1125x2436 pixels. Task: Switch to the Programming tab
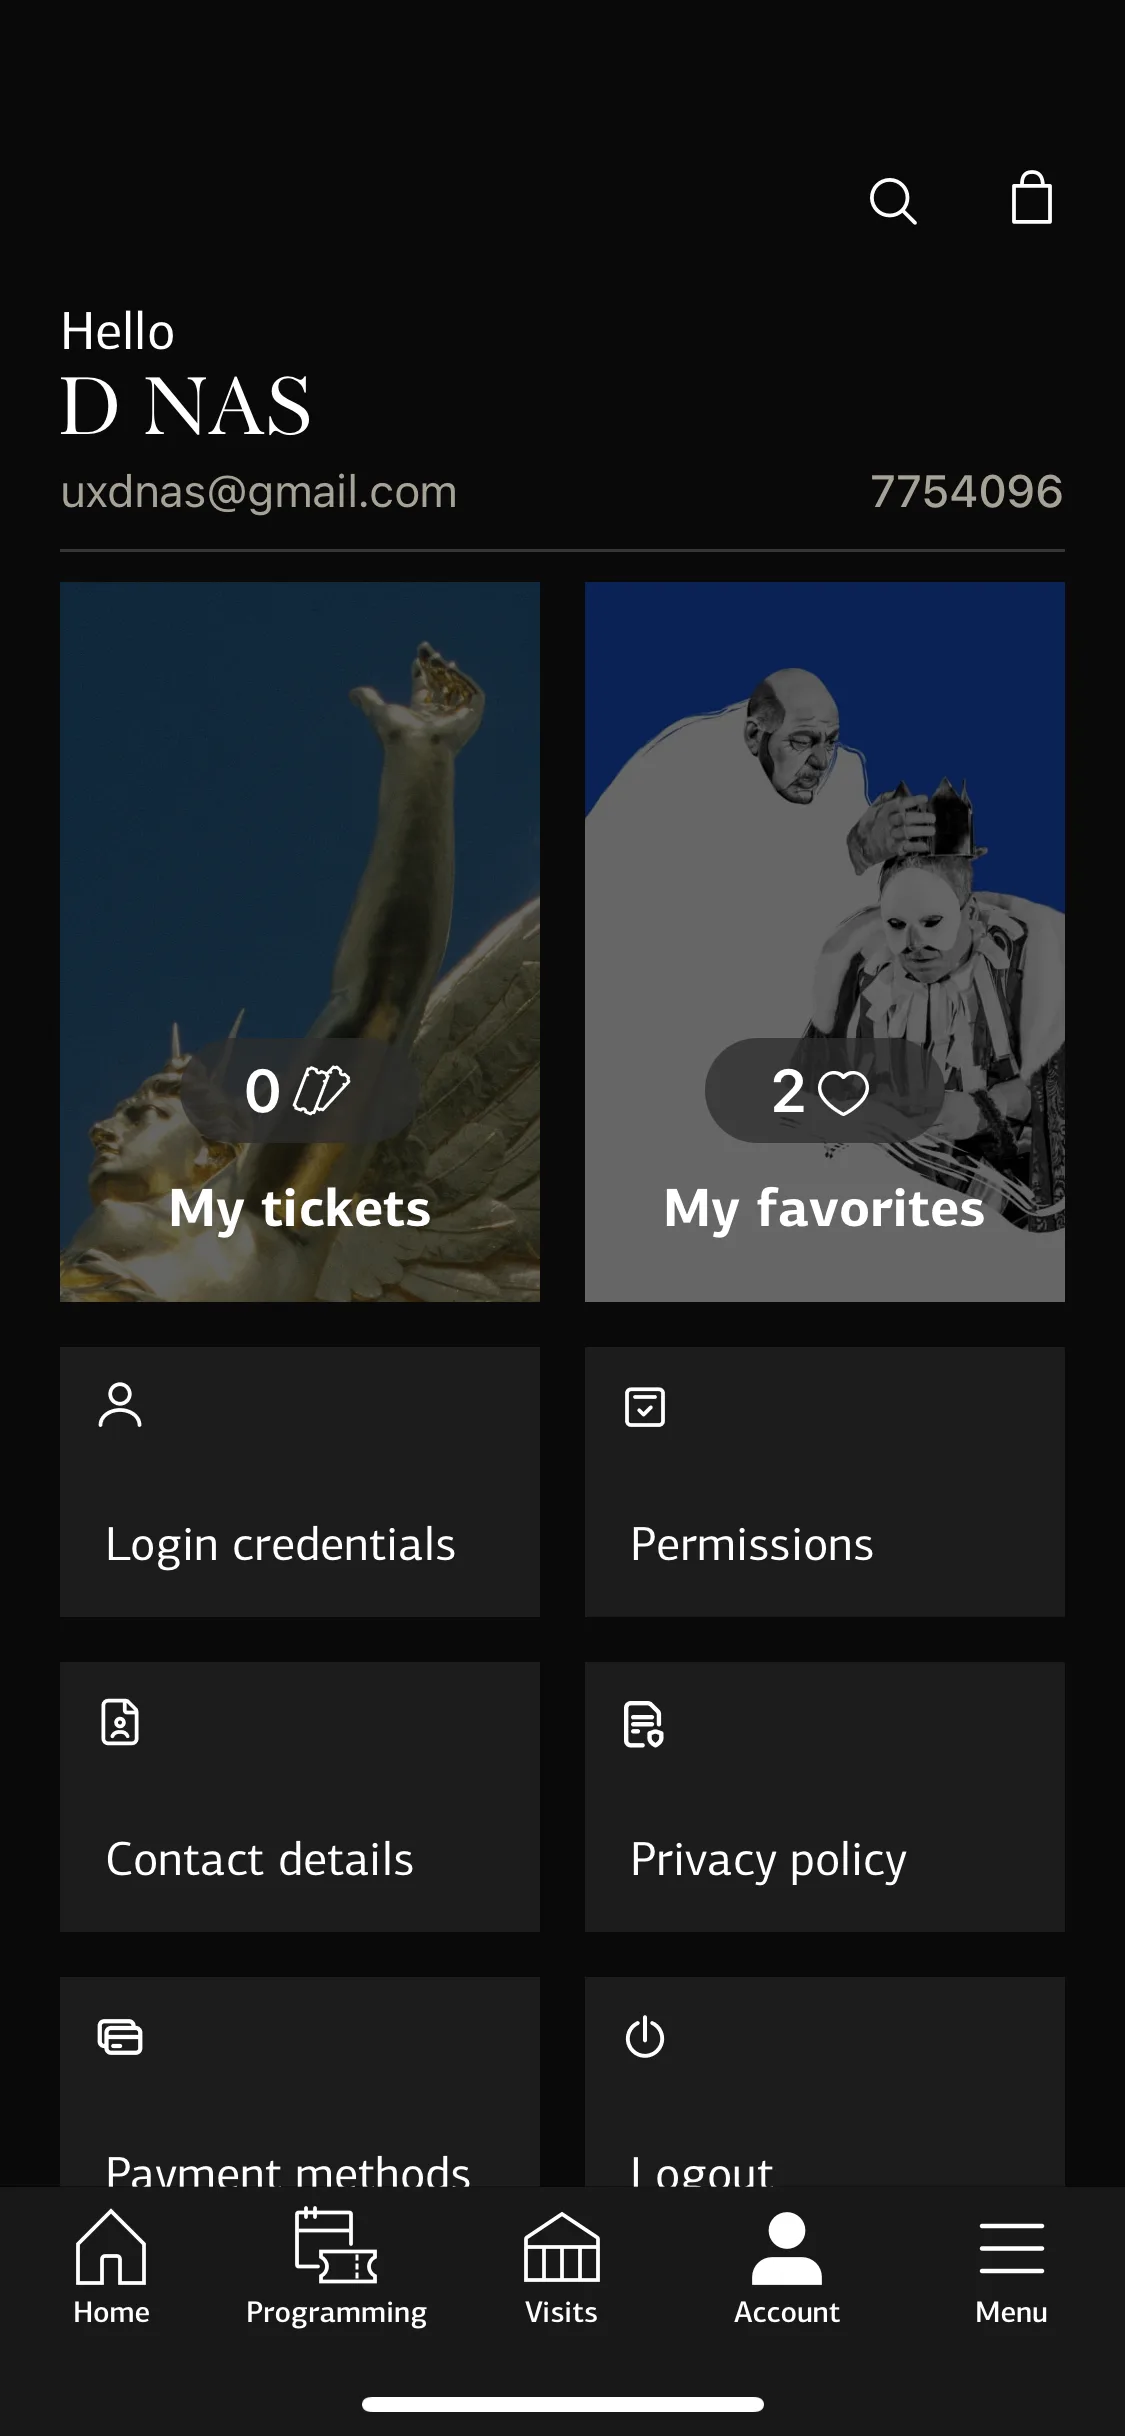pos(336,2268)
